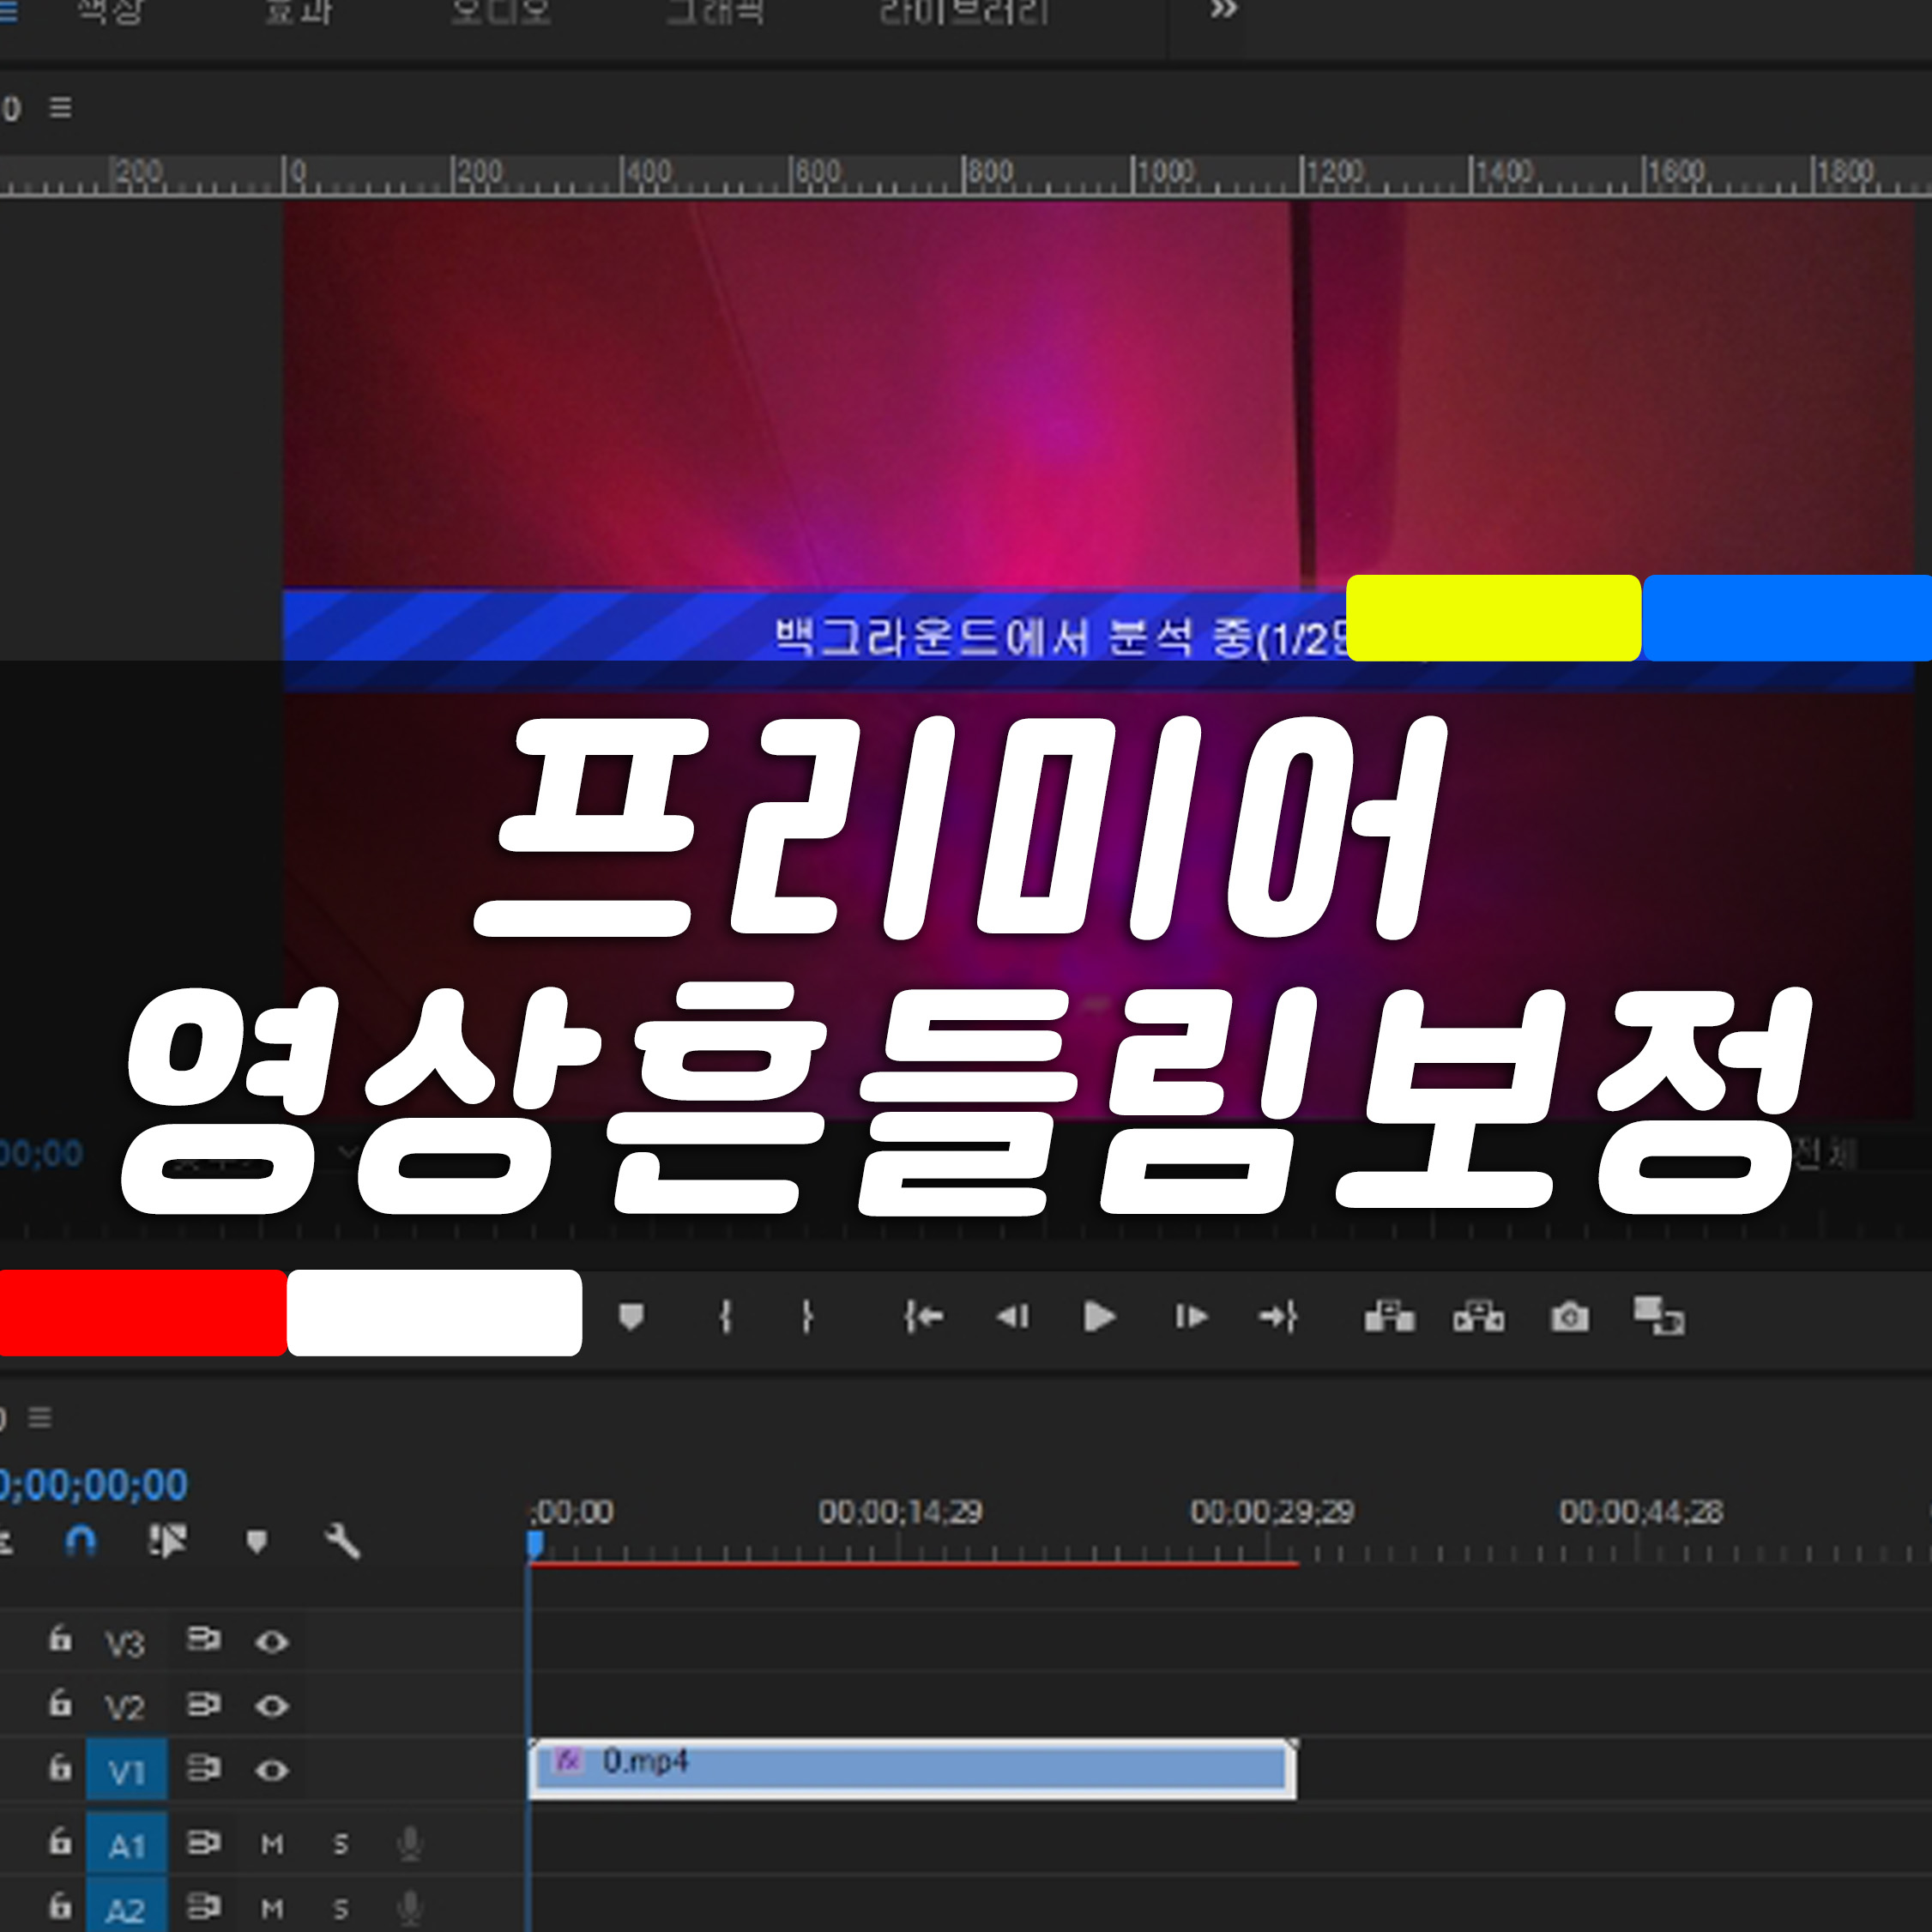Open the timeline panel hamburger menu
The width and height of the screenshot is (1932, 1932).
click(x=40, y=1417)
